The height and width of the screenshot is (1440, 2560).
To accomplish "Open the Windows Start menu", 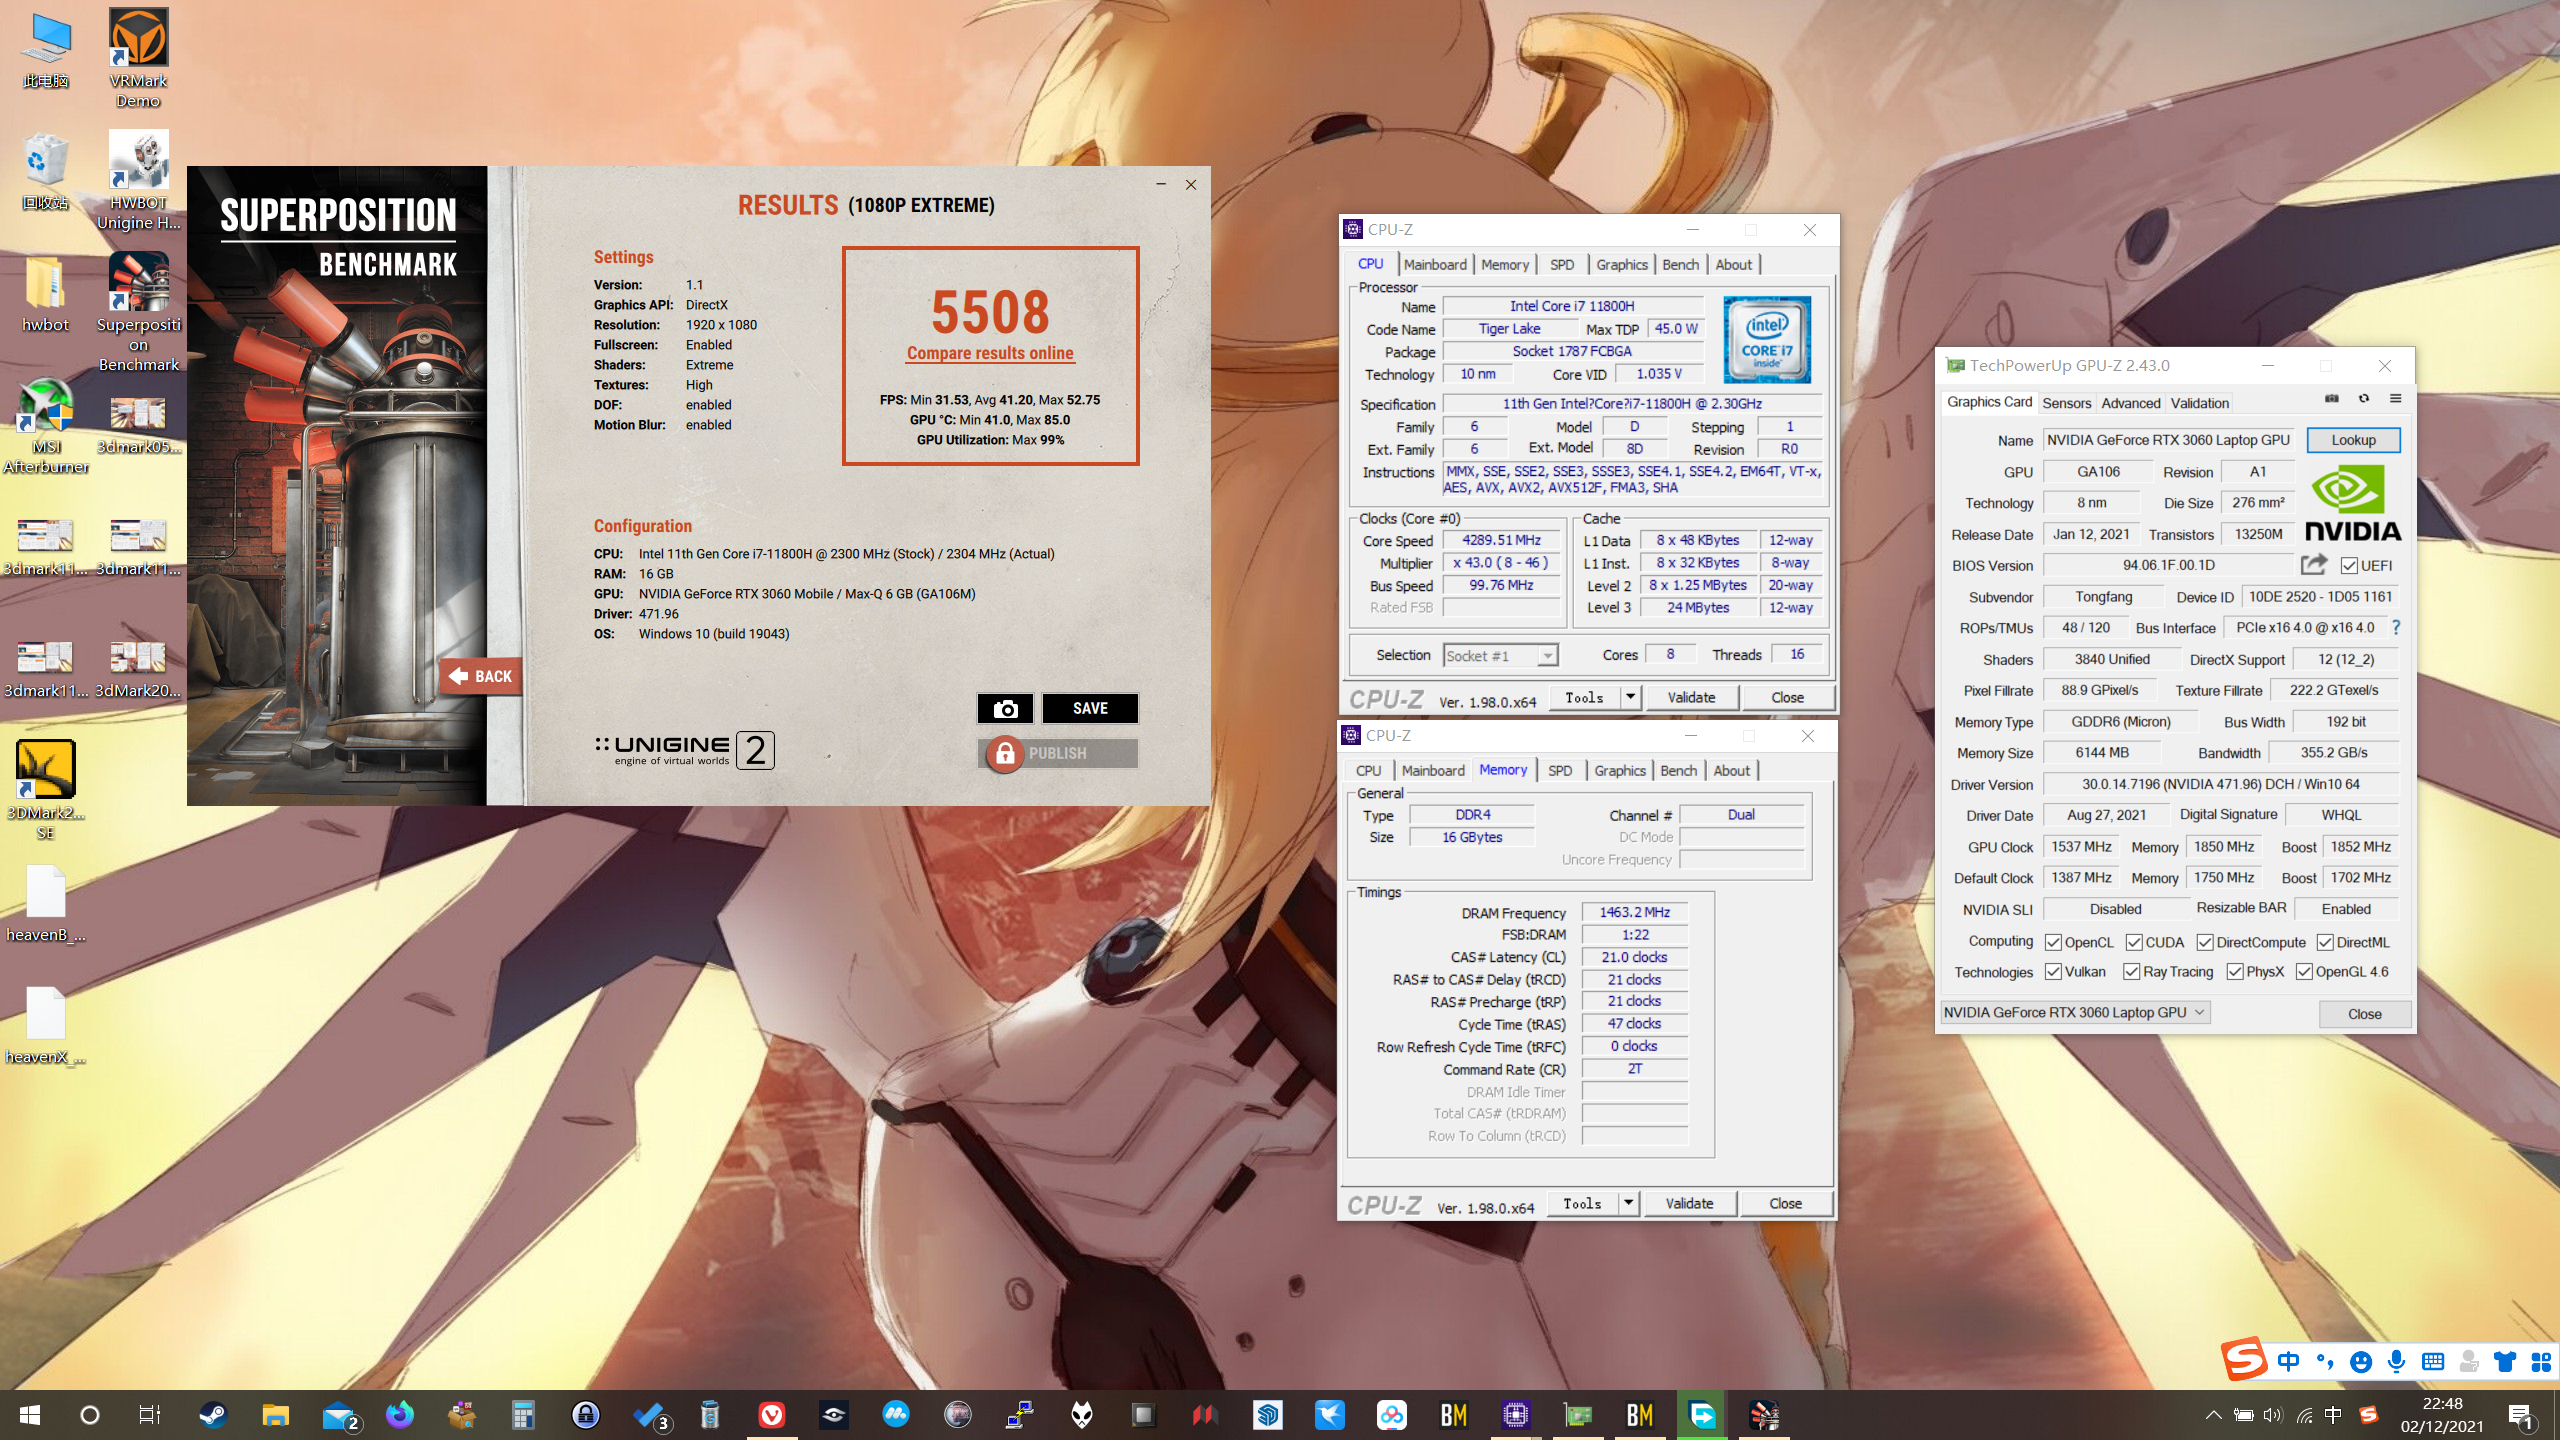I will click(x=30, y=1415).
